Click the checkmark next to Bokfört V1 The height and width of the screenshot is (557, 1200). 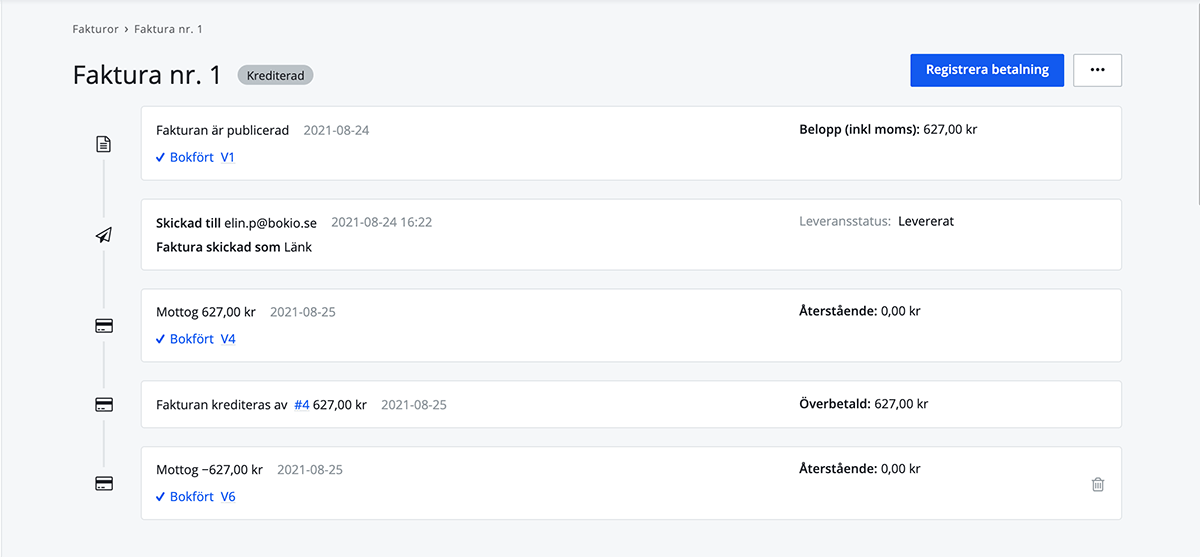pos(161,158)
